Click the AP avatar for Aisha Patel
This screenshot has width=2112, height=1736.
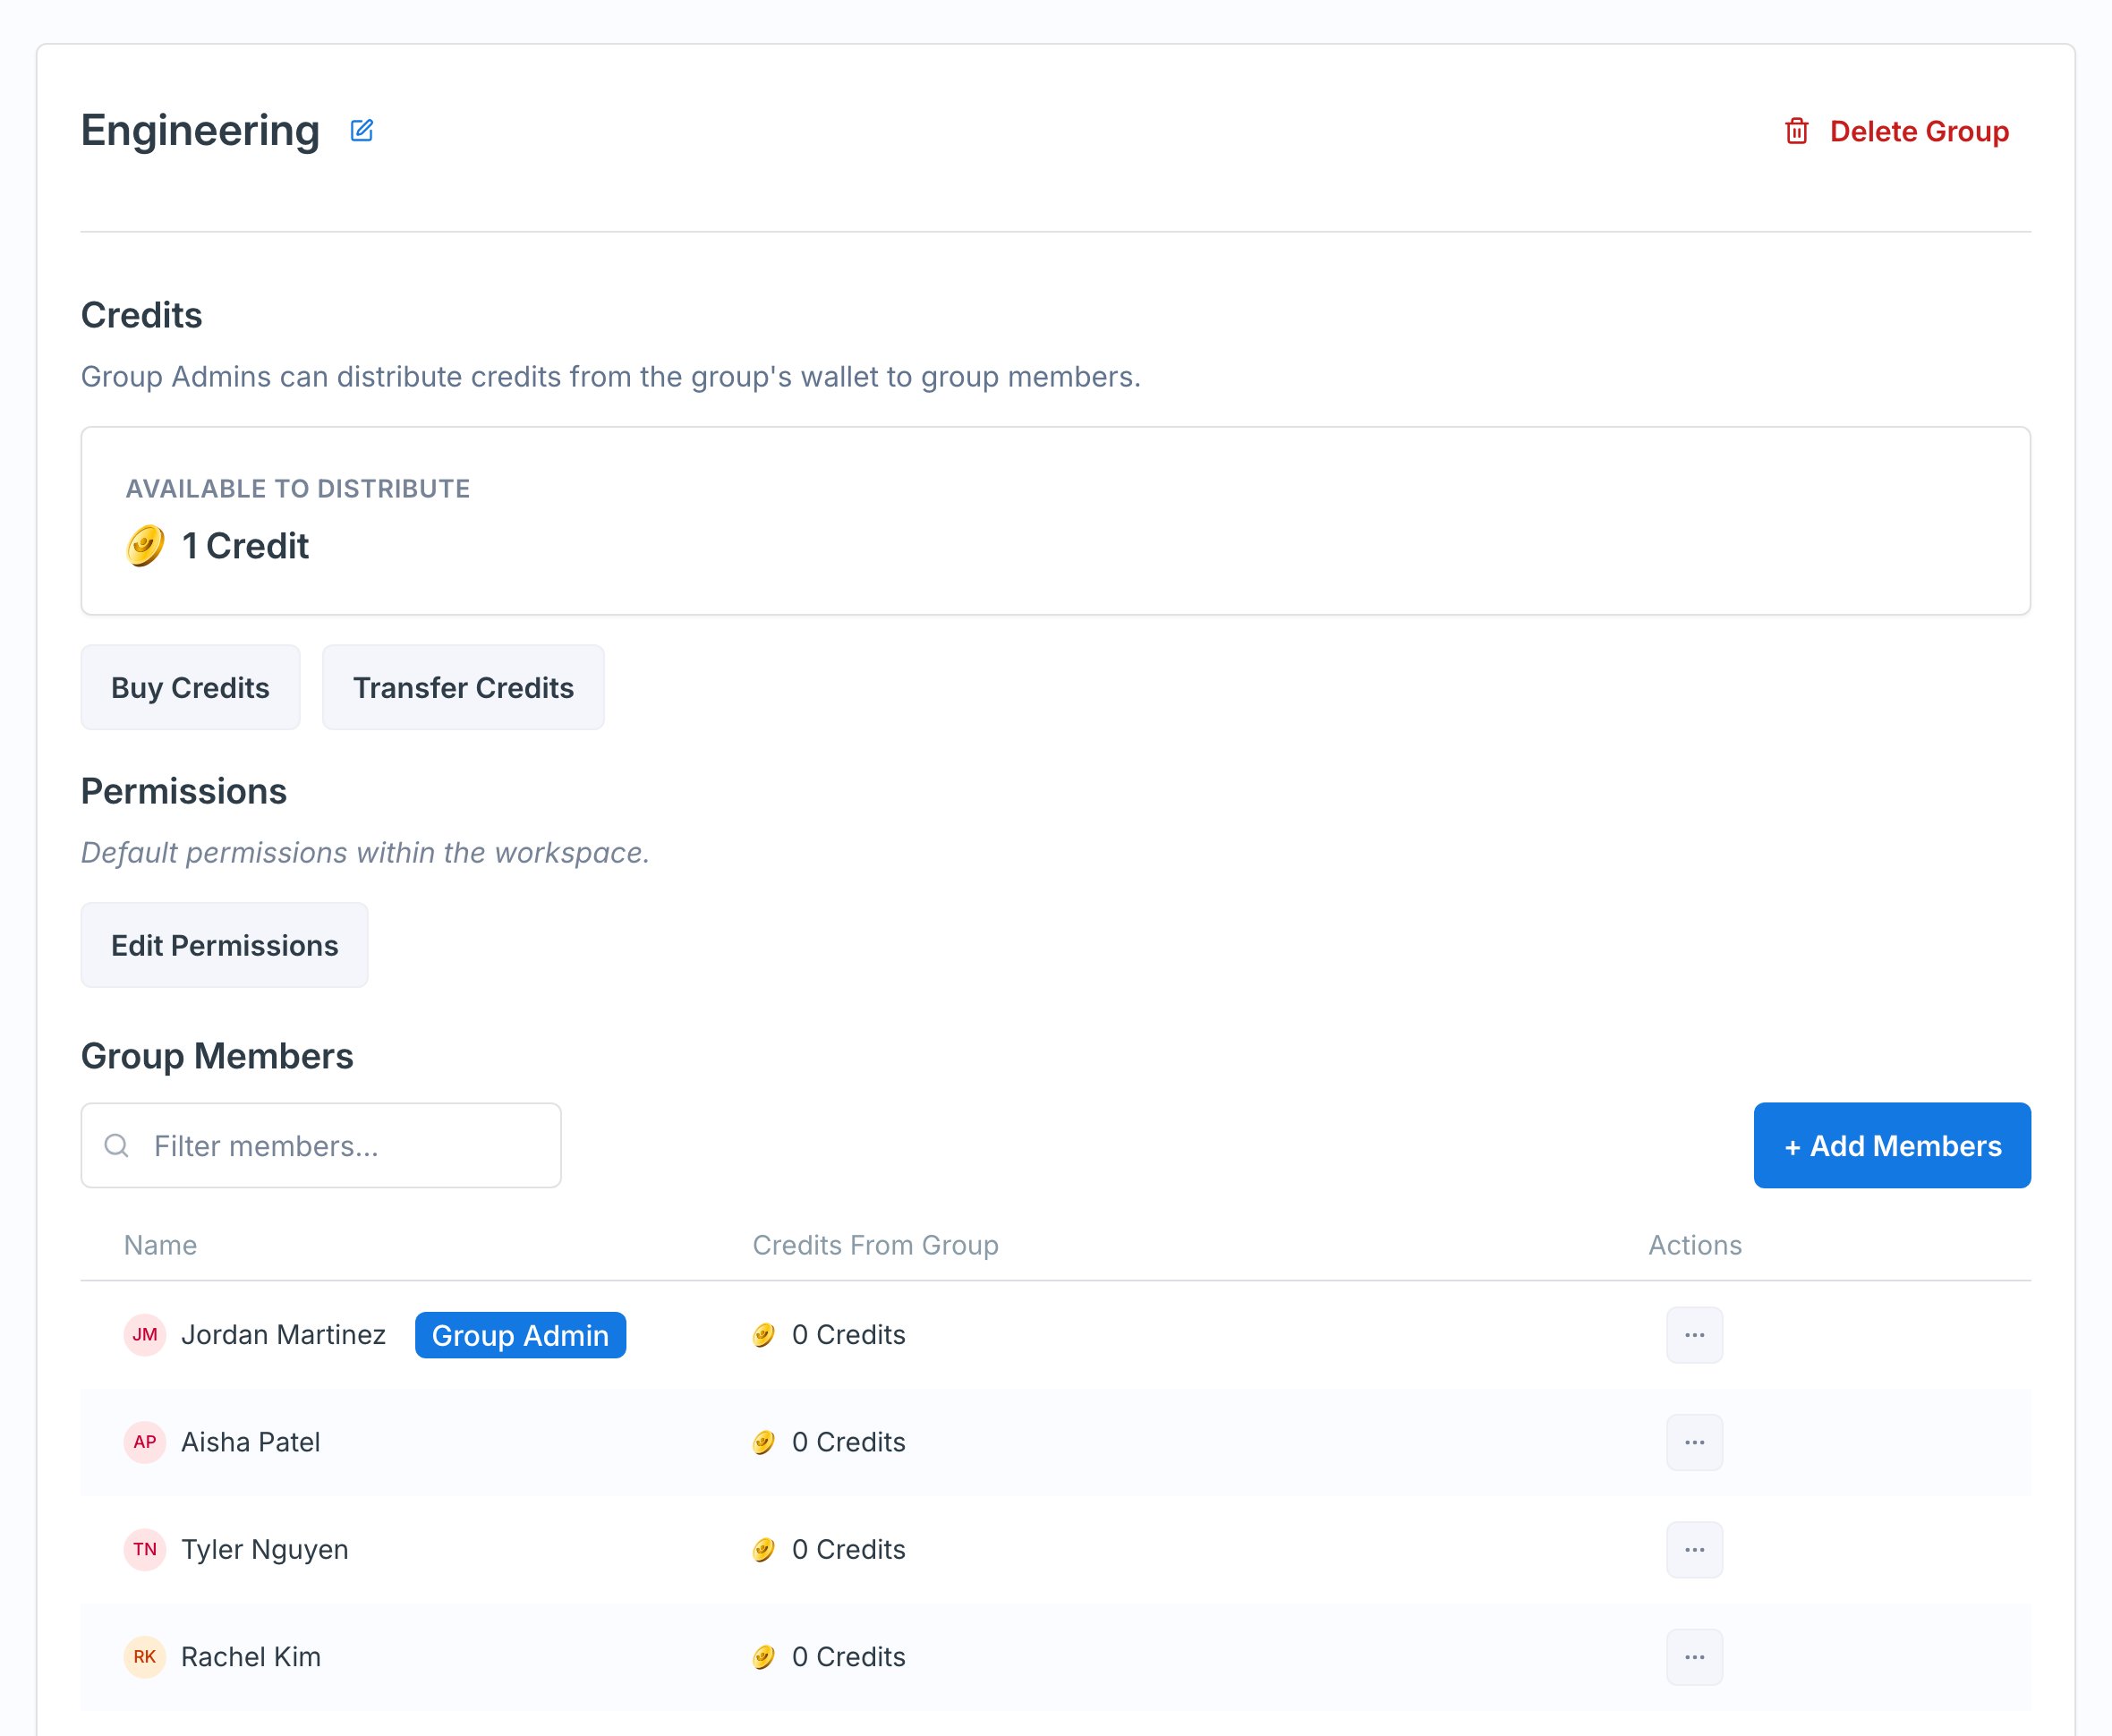[145, 1442]
